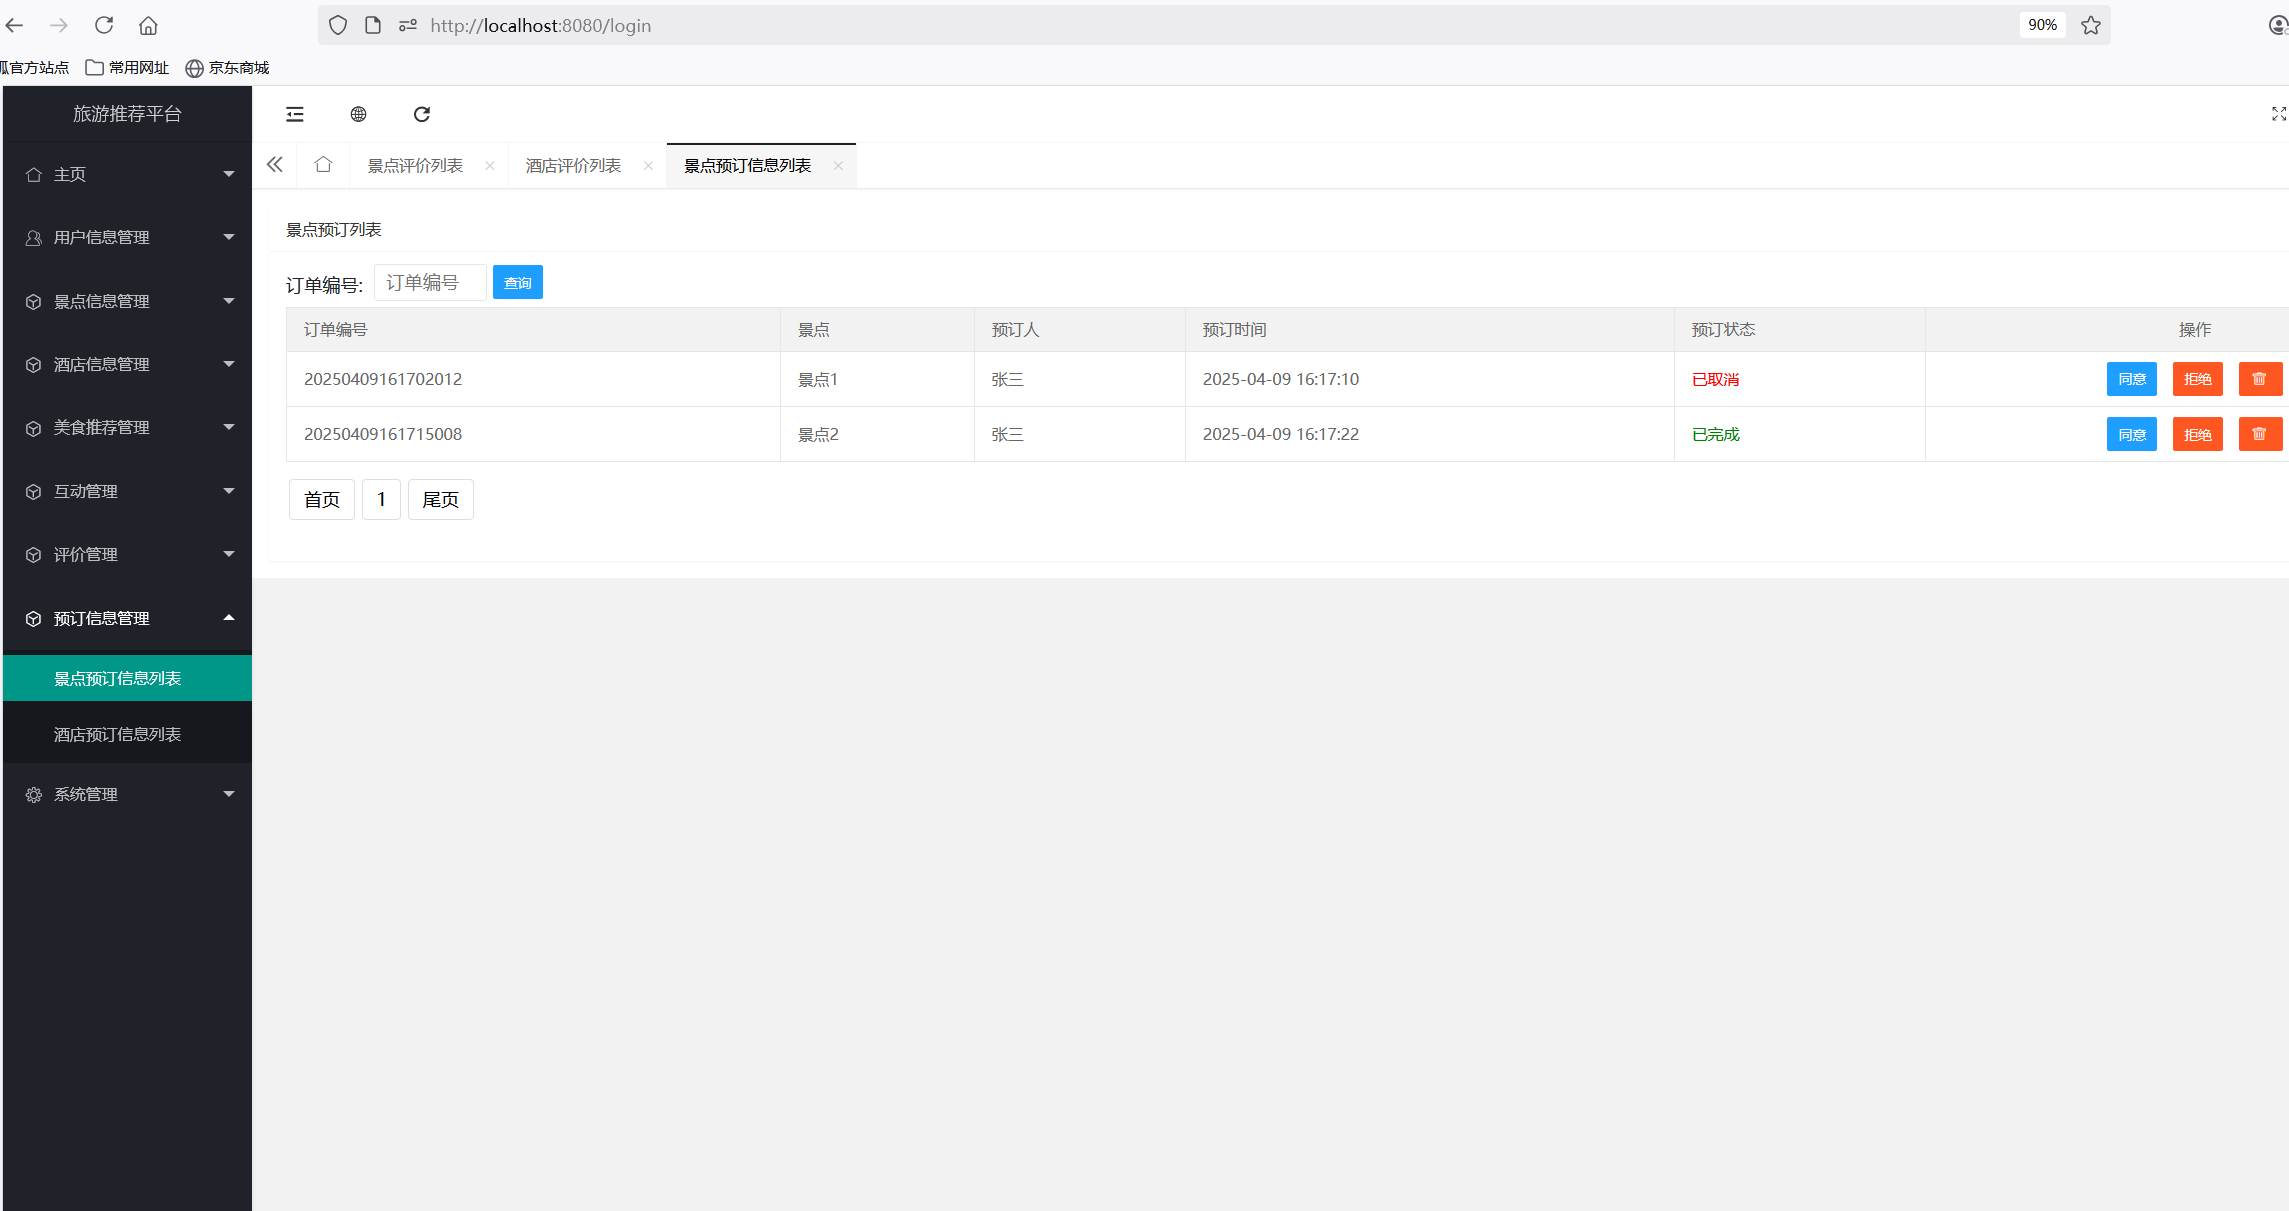The width and height of the screenshot is (2289, 1211).
Task: Delete order 20250409161715008 with trash icon
Action: [x=2259, y=434]
